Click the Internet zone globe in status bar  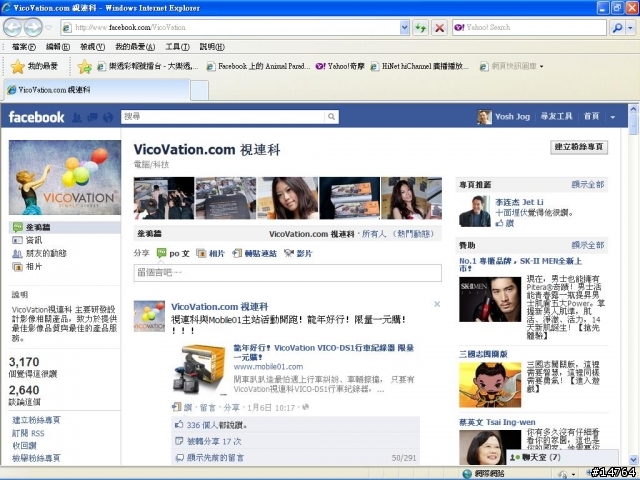click(x=467, y=474)
